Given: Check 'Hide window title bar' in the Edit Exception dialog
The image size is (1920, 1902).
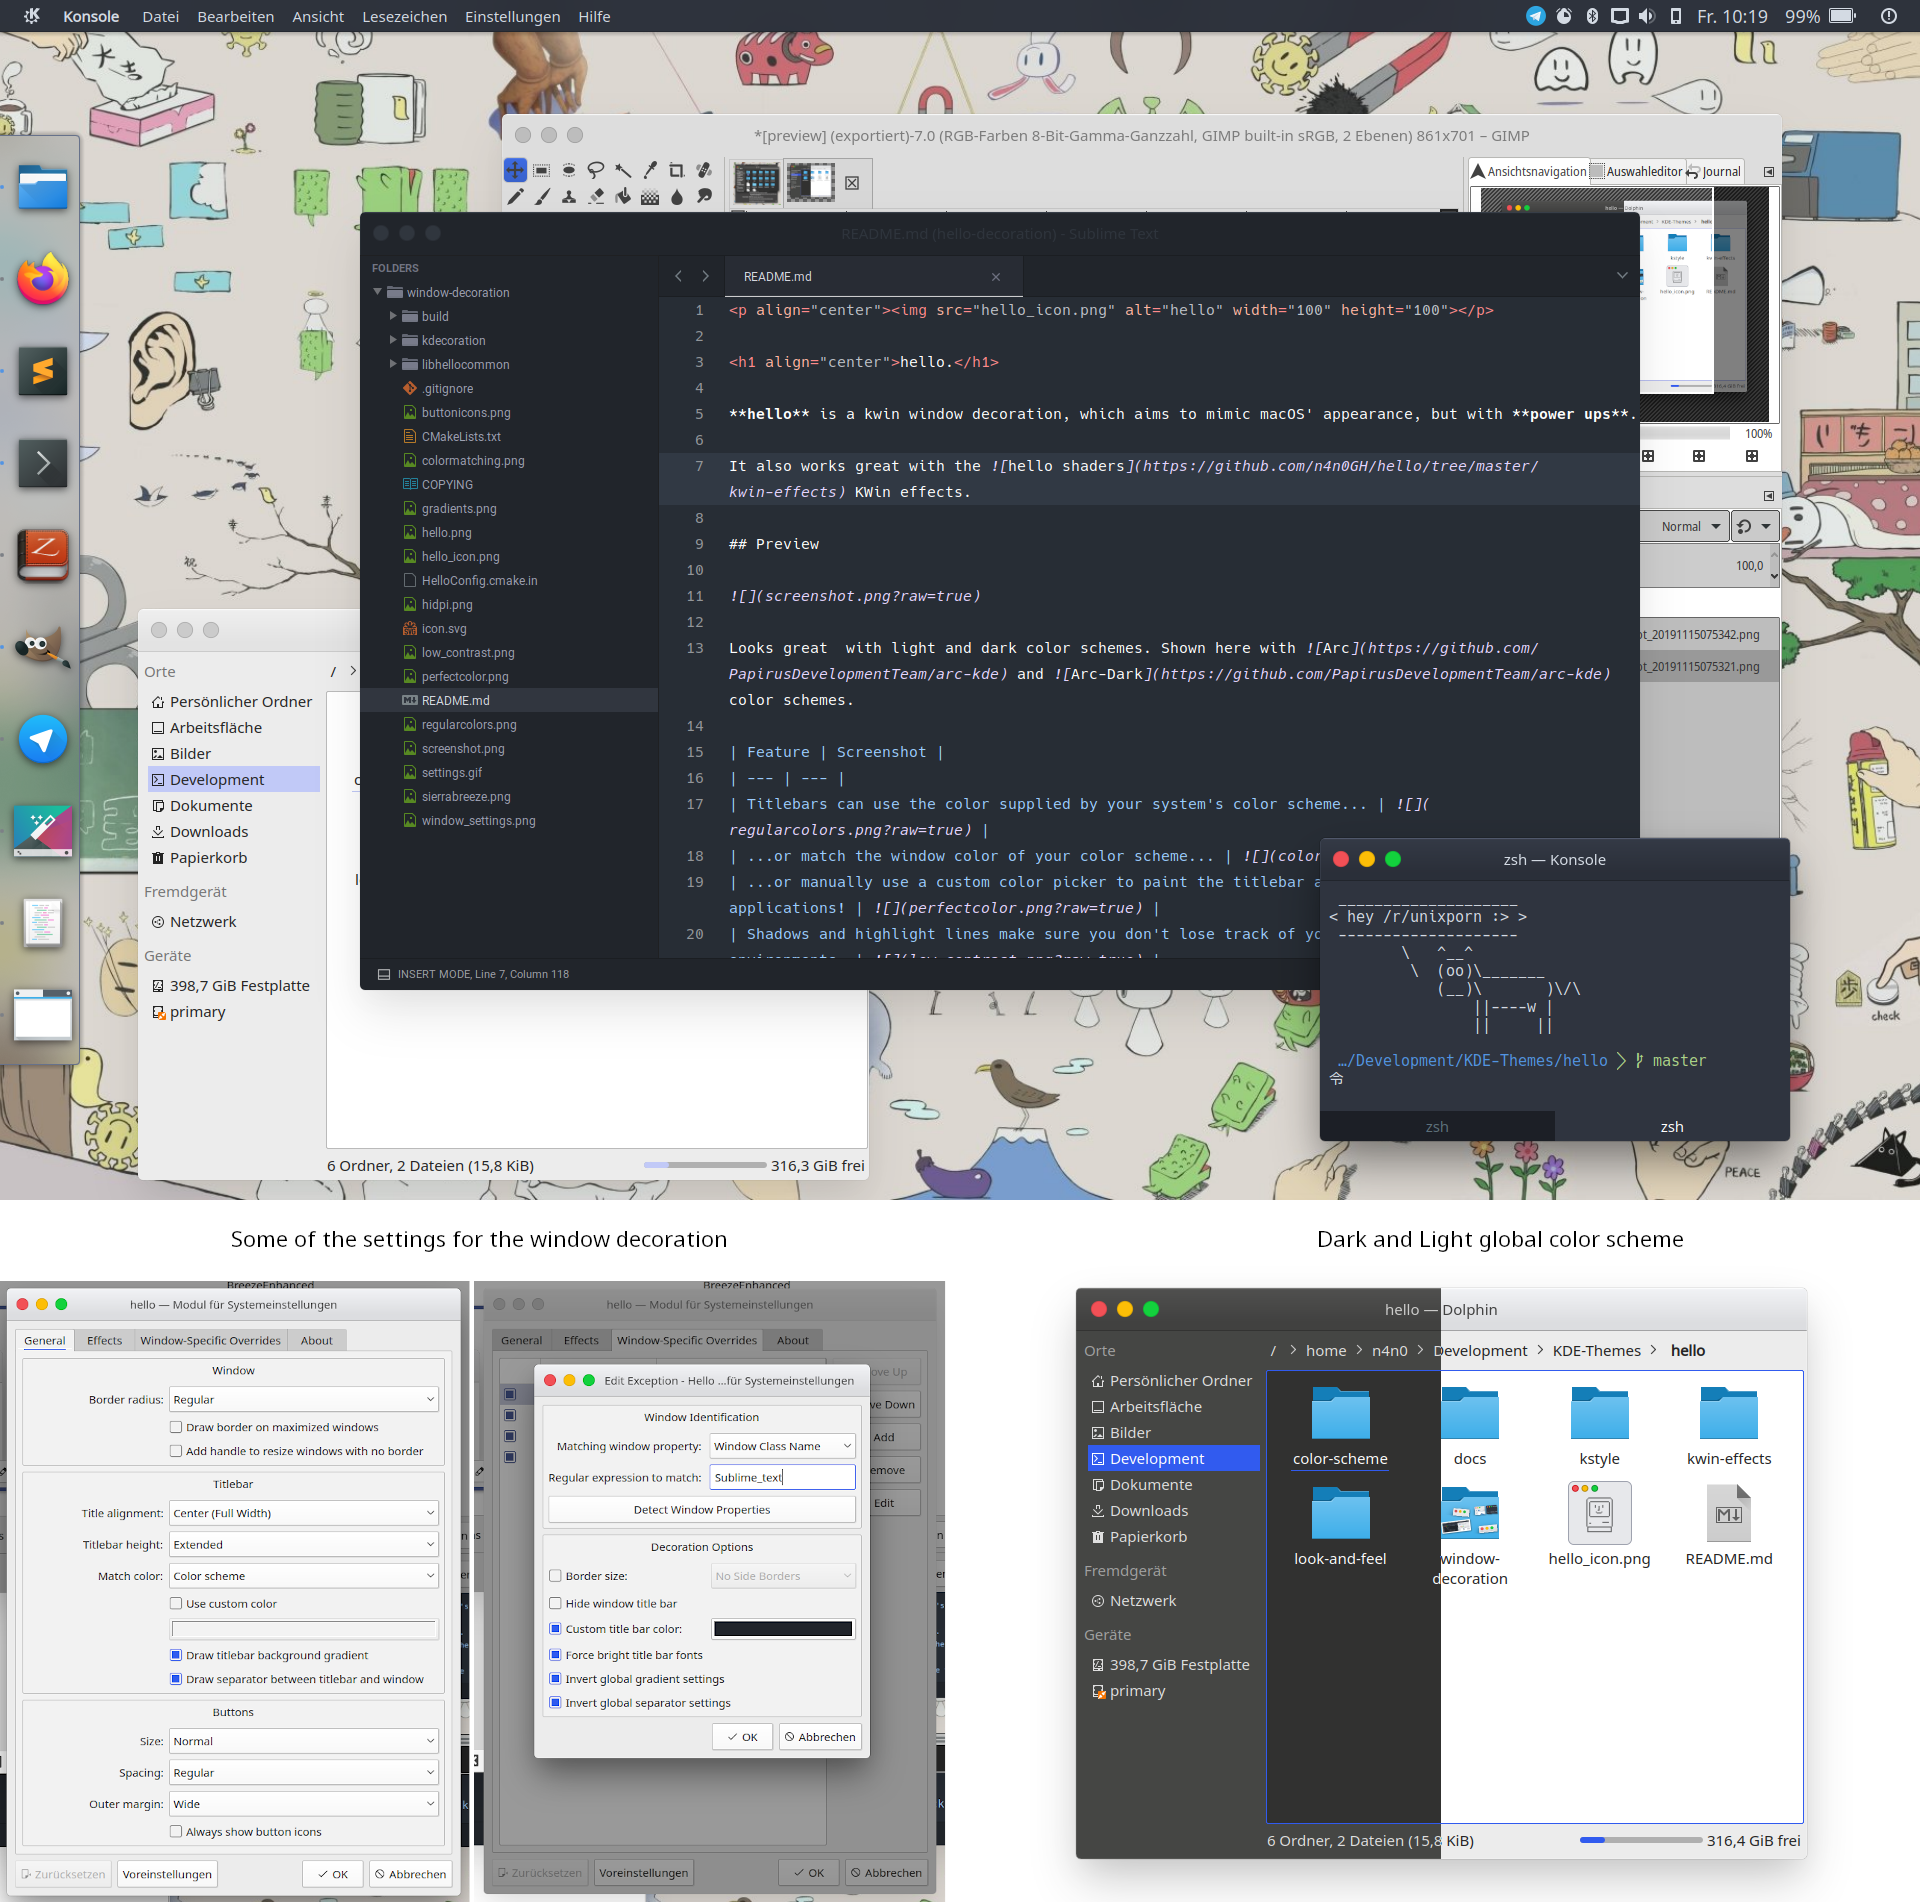Looking at the screenshot, I should coord(556,1603).
